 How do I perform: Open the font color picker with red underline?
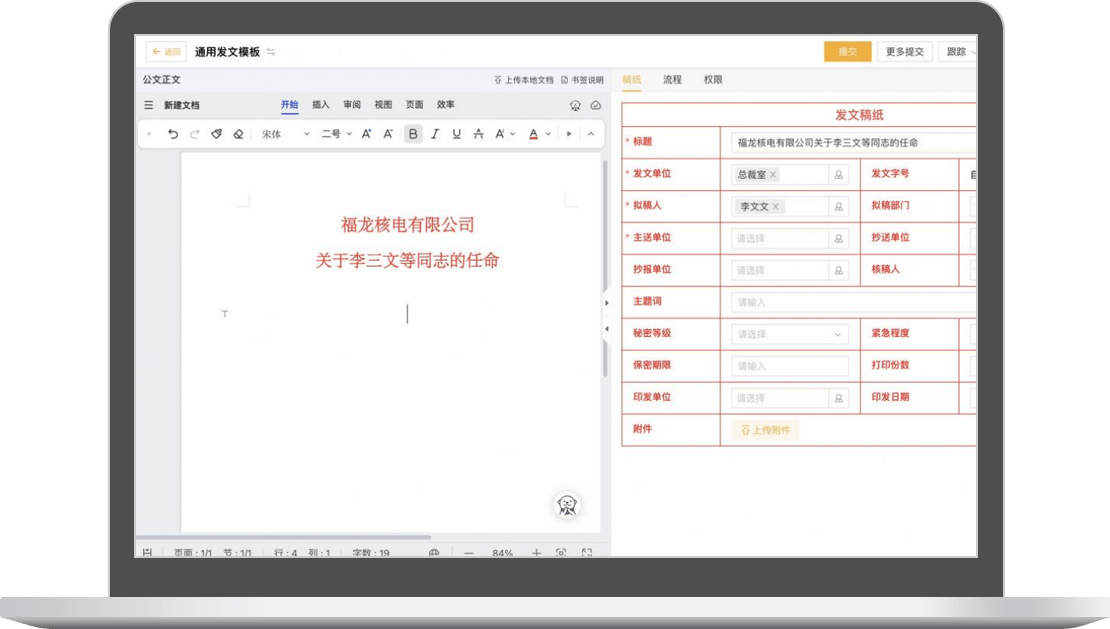[x=538, y=134]
